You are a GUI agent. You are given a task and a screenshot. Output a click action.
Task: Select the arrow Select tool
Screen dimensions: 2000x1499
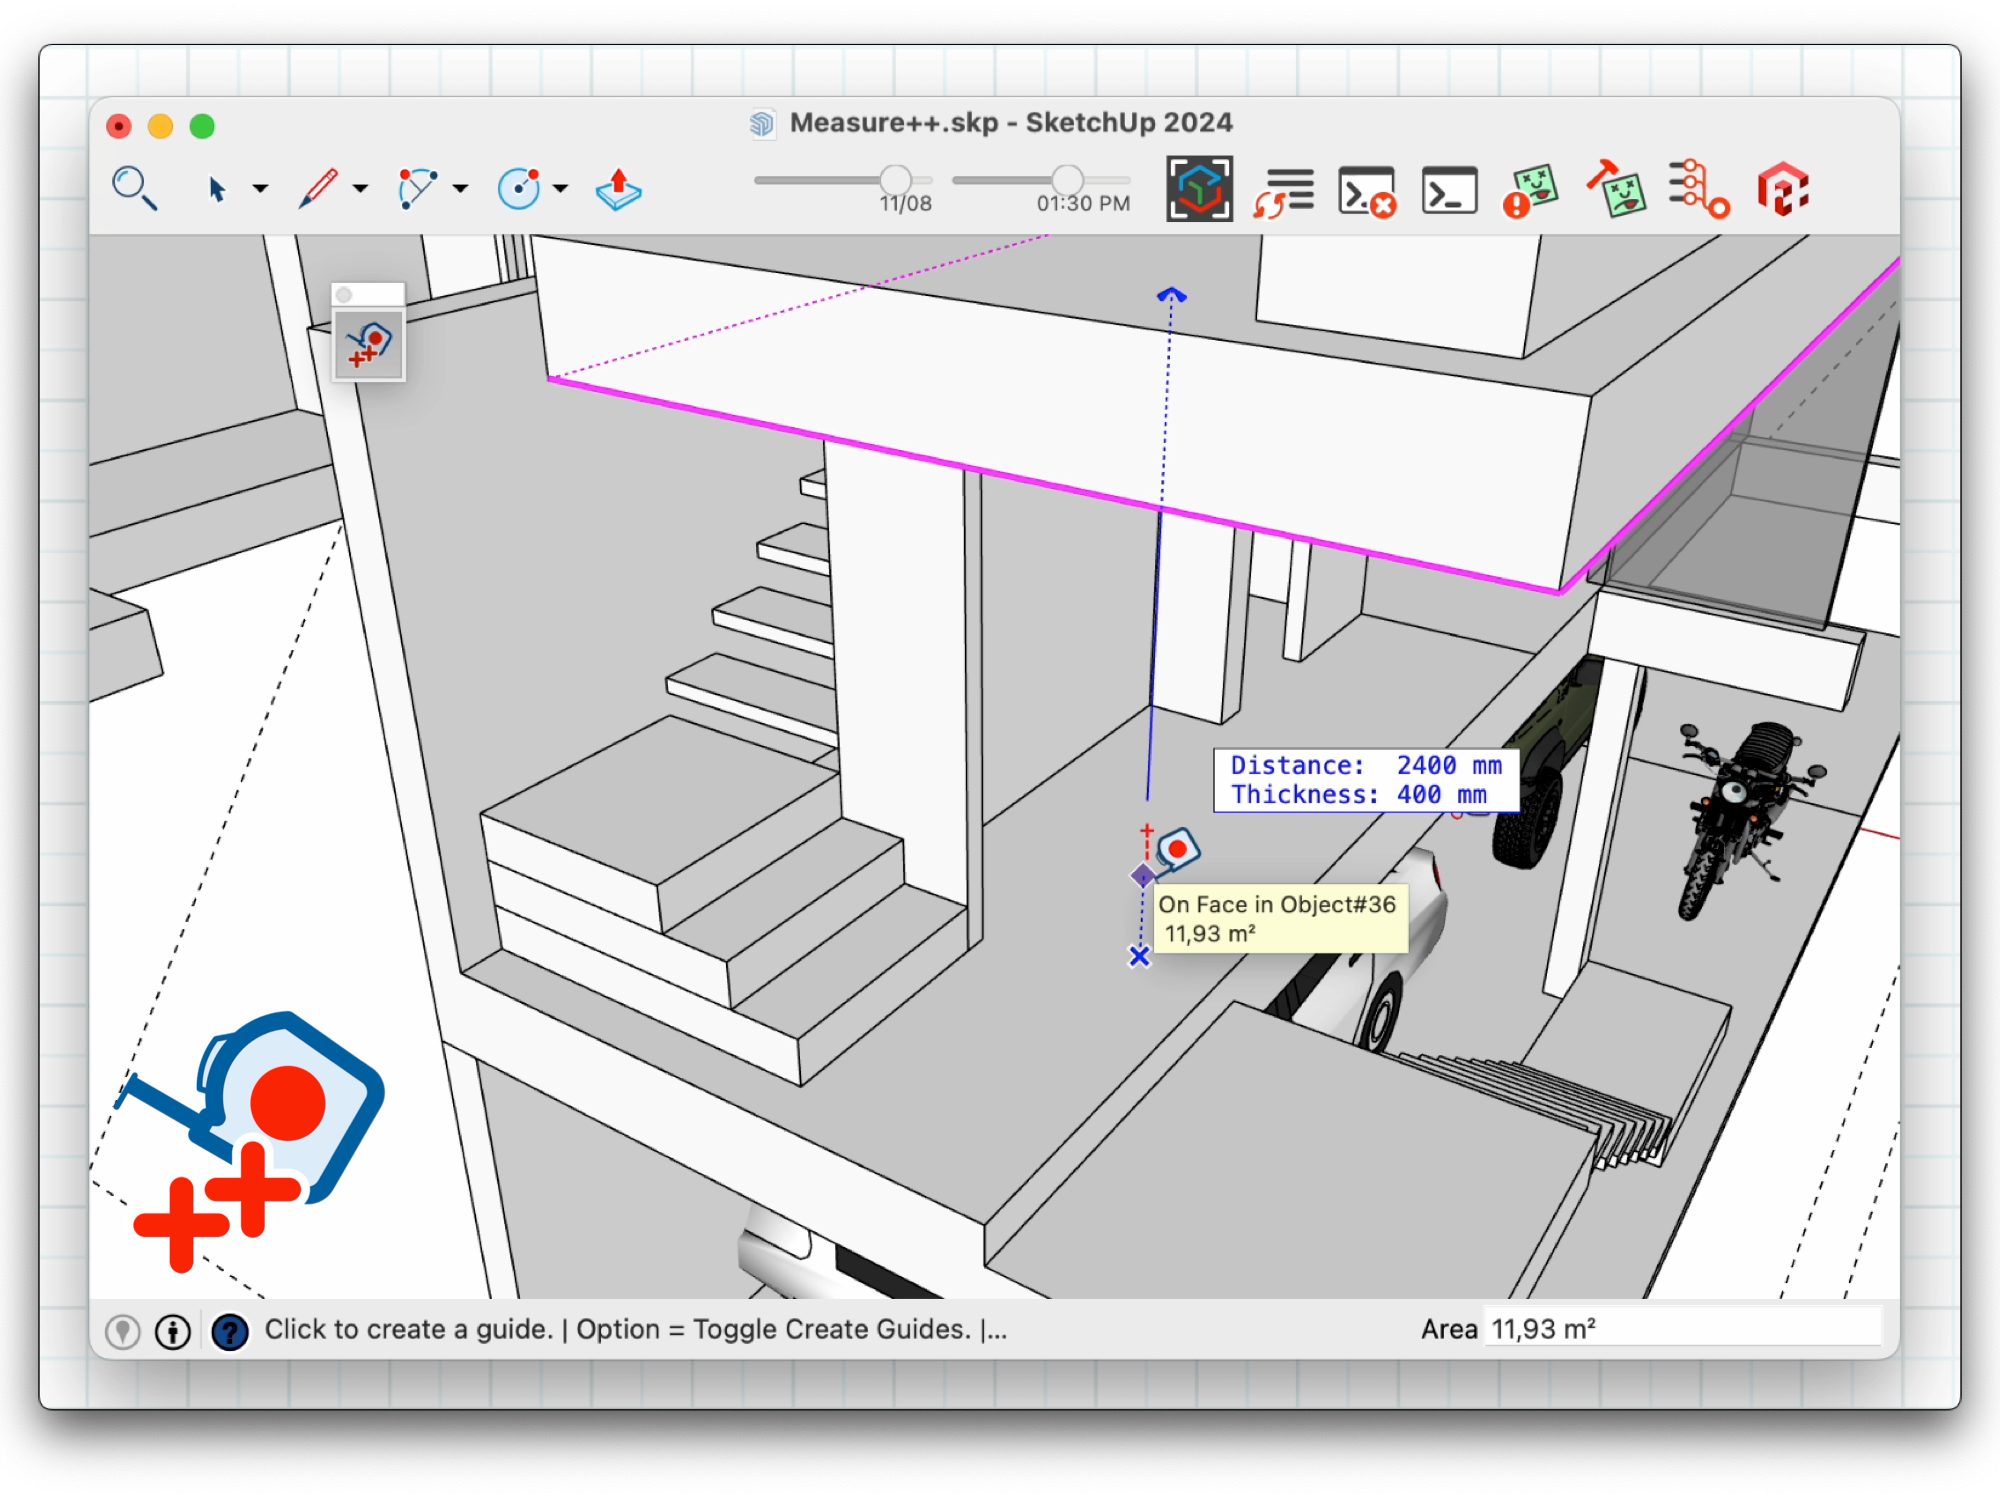pos(216,188)
